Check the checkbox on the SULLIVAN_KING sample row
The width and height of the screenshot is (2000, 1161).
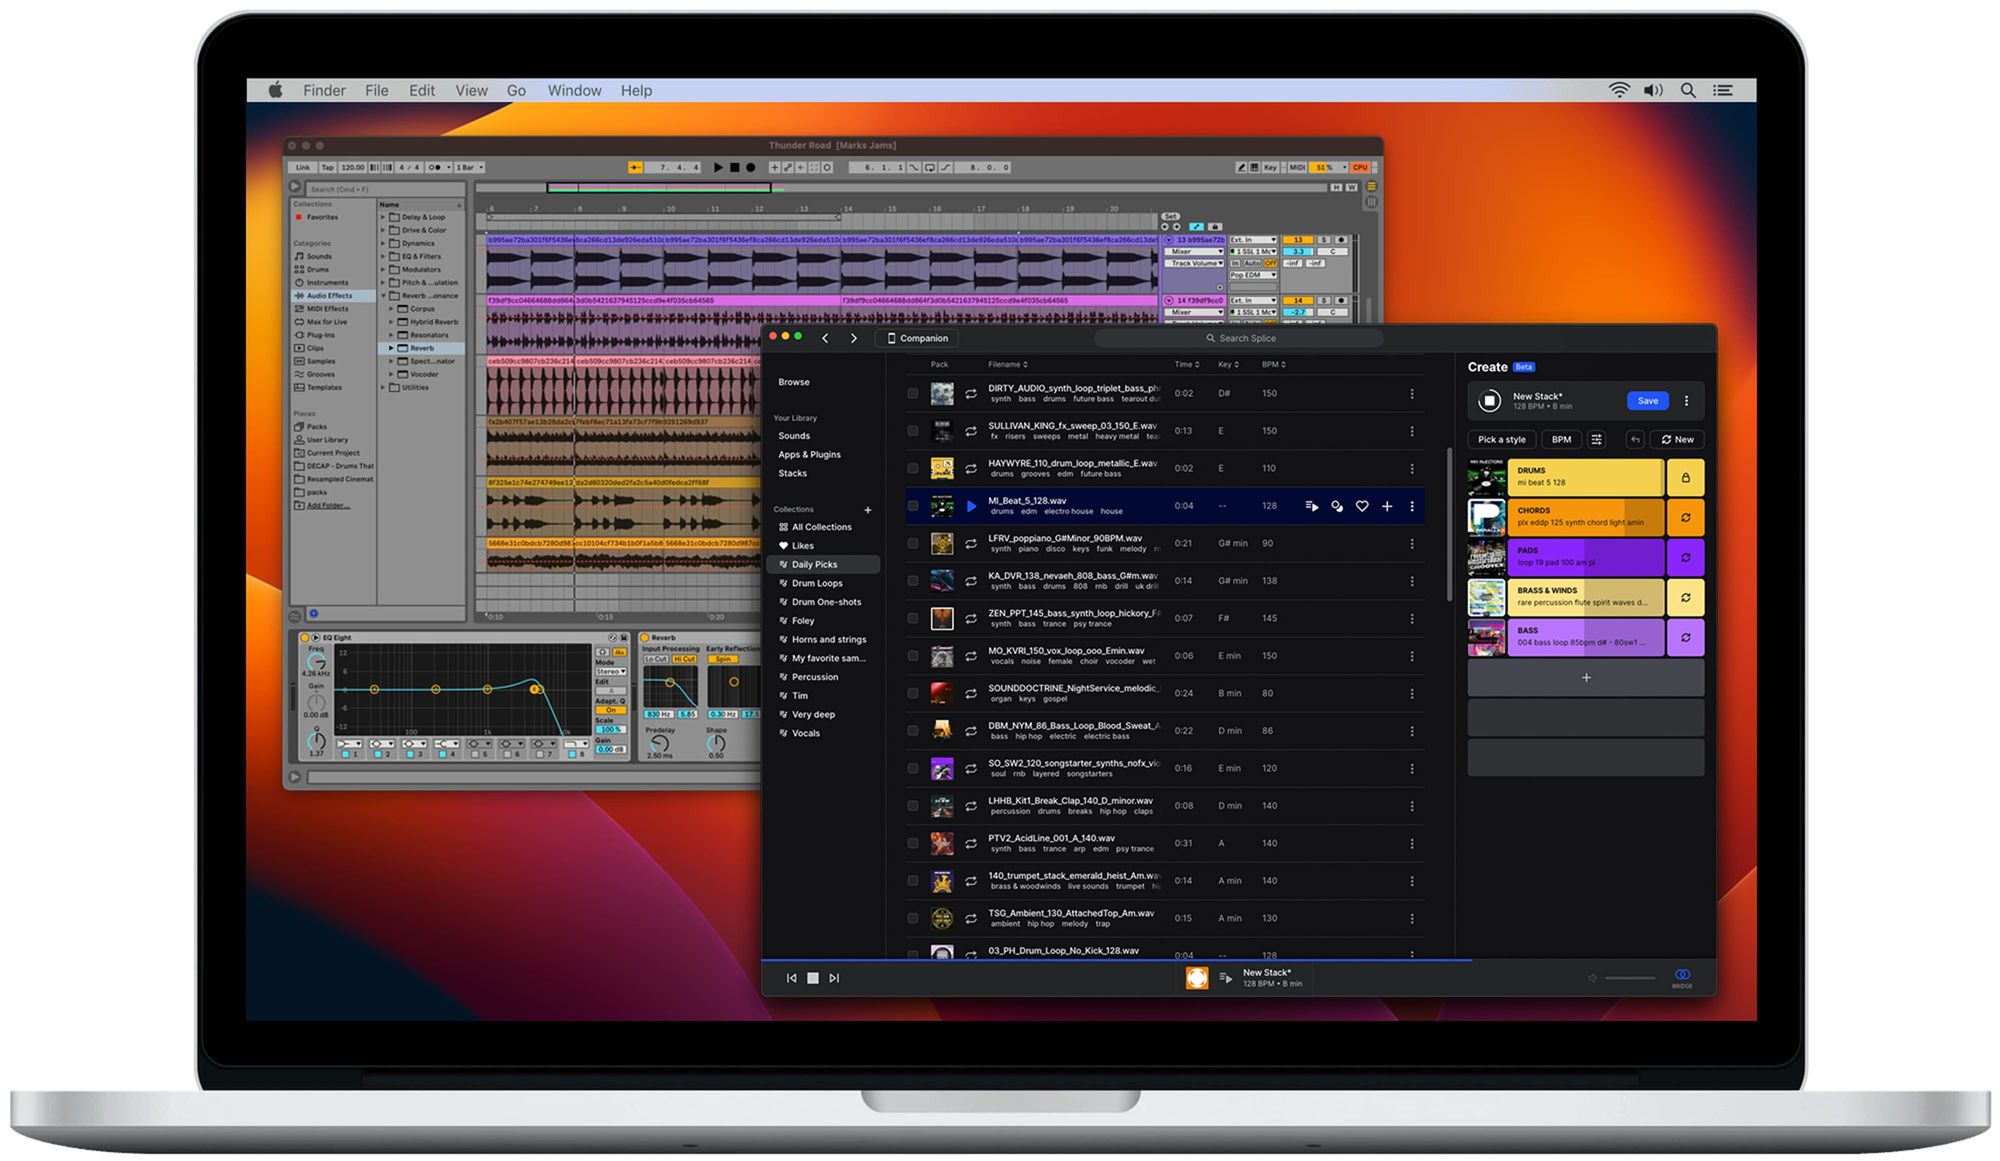911,431
